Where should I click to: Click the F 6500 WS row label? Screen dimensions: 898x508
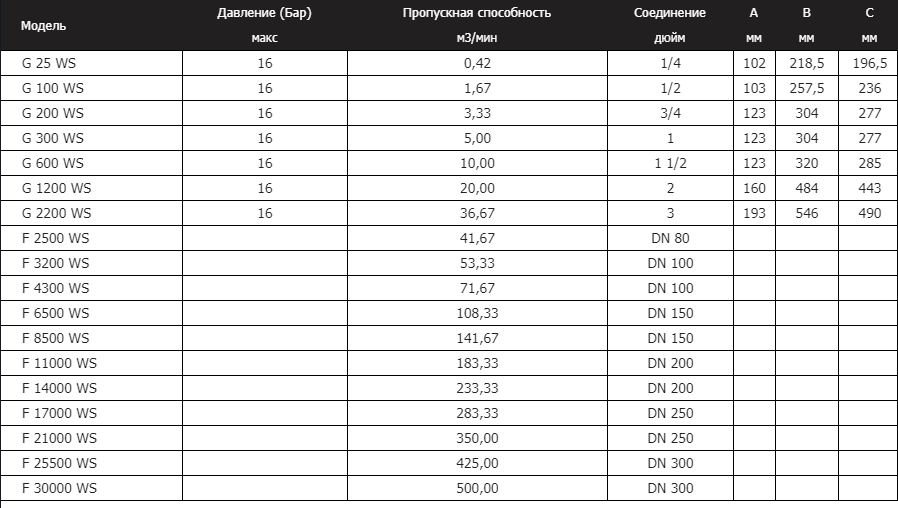[56, 313]
